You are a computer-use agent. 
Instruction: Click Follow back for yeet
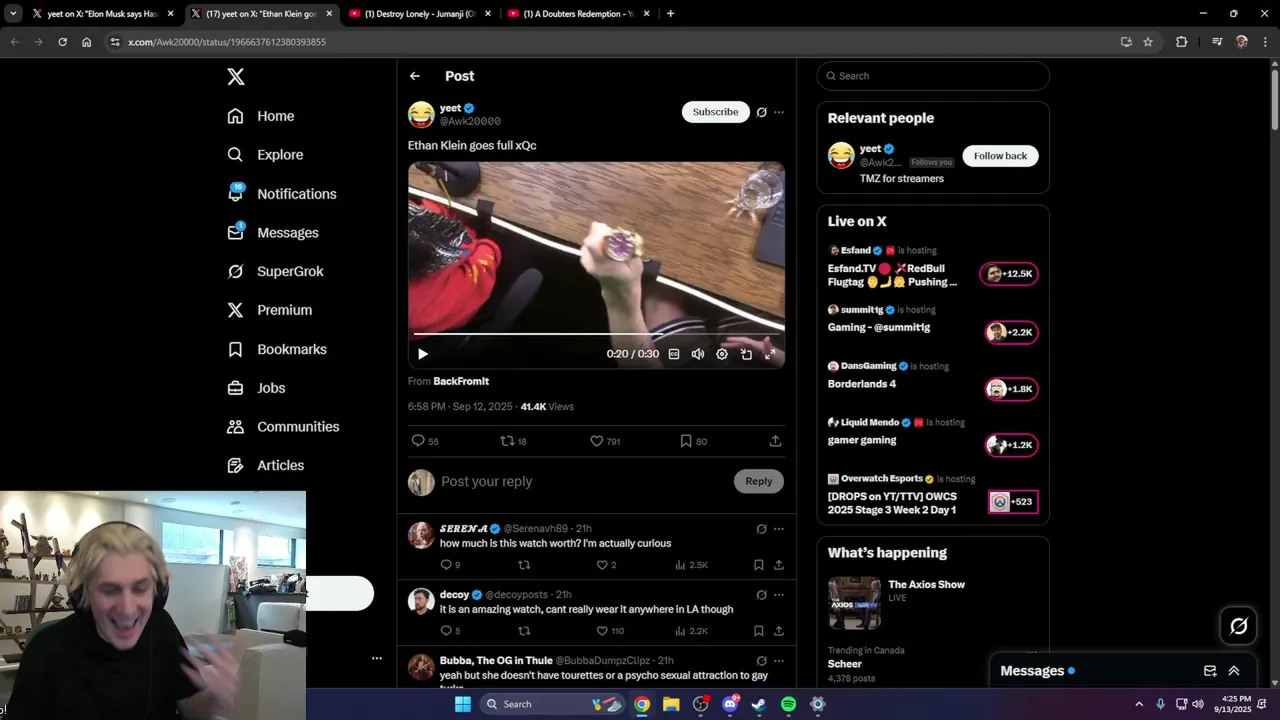(x=1000, y=156)
